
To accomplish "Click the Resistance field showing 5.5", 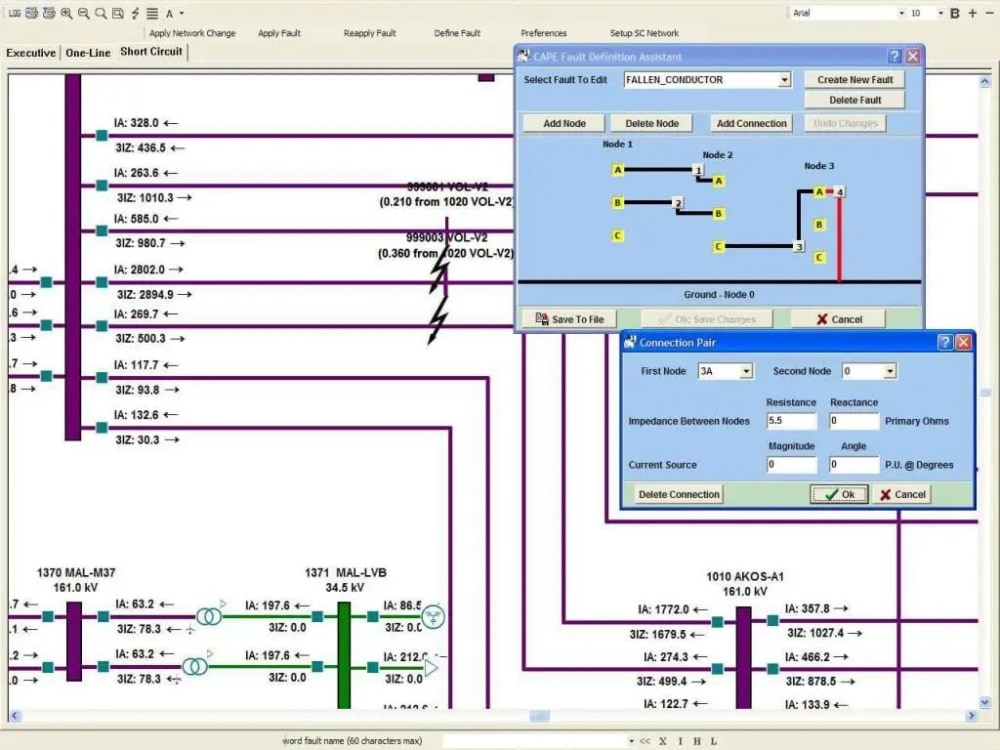I will click(791, 421).
